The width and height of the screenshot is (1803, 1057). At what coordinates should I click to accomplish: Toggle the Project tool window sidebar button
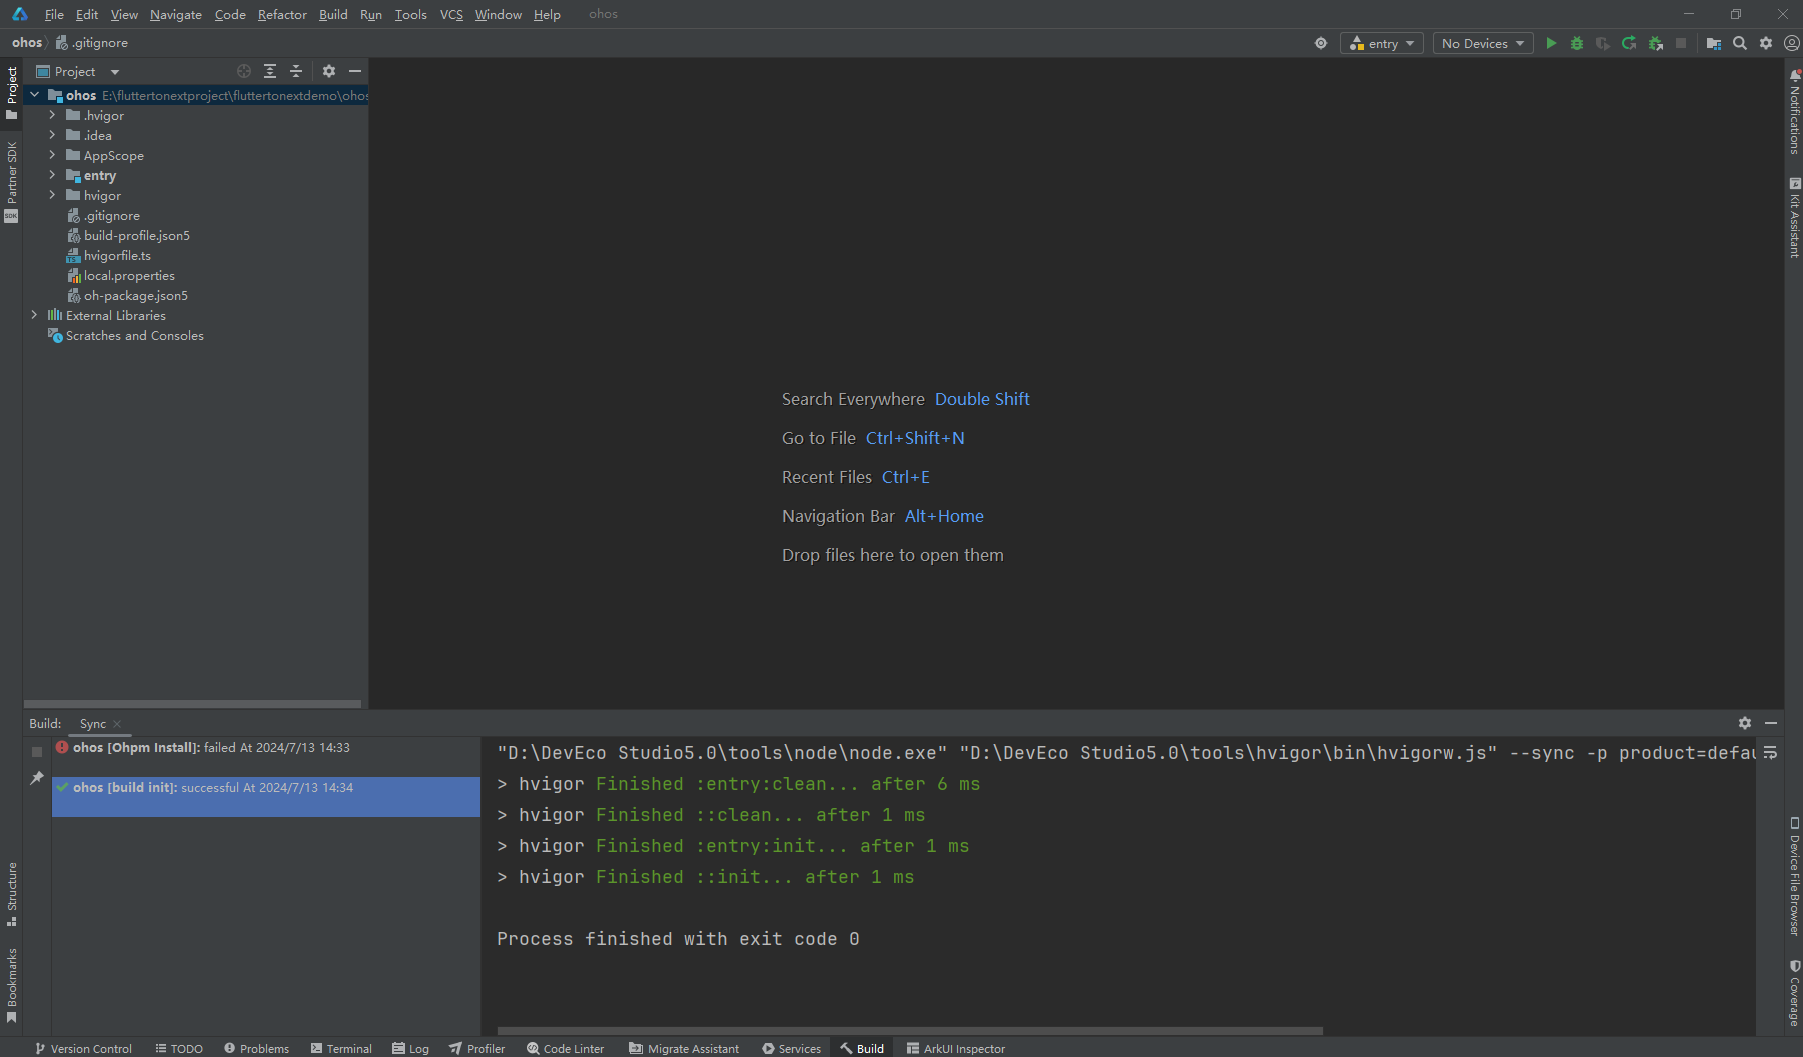(x=11, y=93)
